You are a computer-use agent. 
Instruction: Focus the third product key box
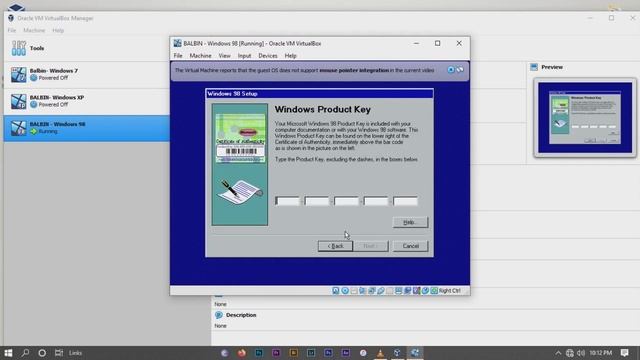346,201
